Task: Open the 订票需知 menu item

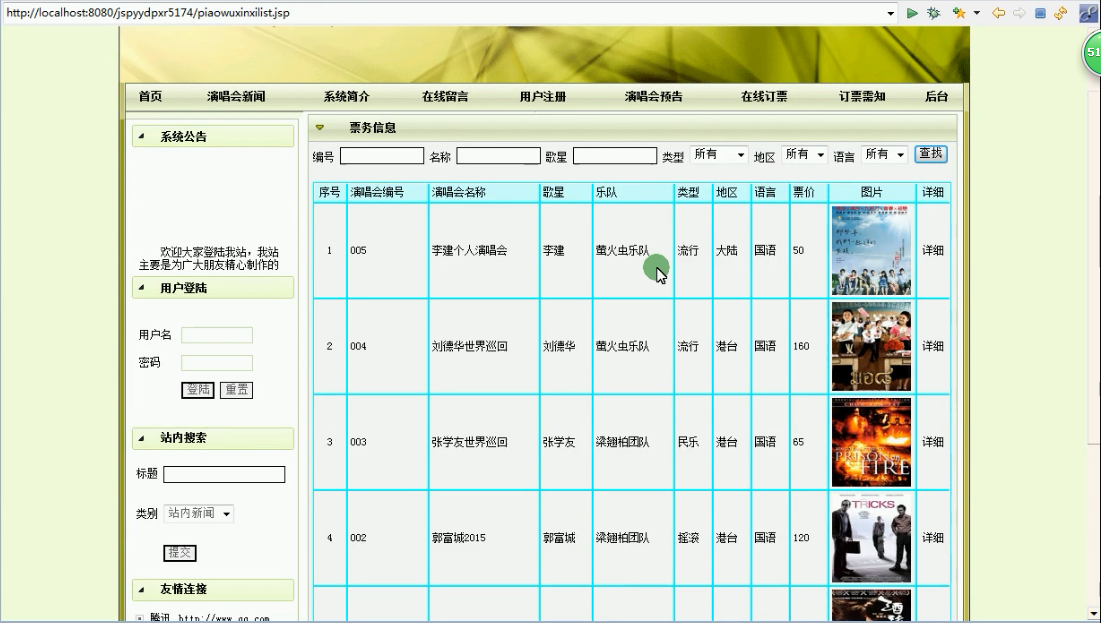Action: pos(862,97)
